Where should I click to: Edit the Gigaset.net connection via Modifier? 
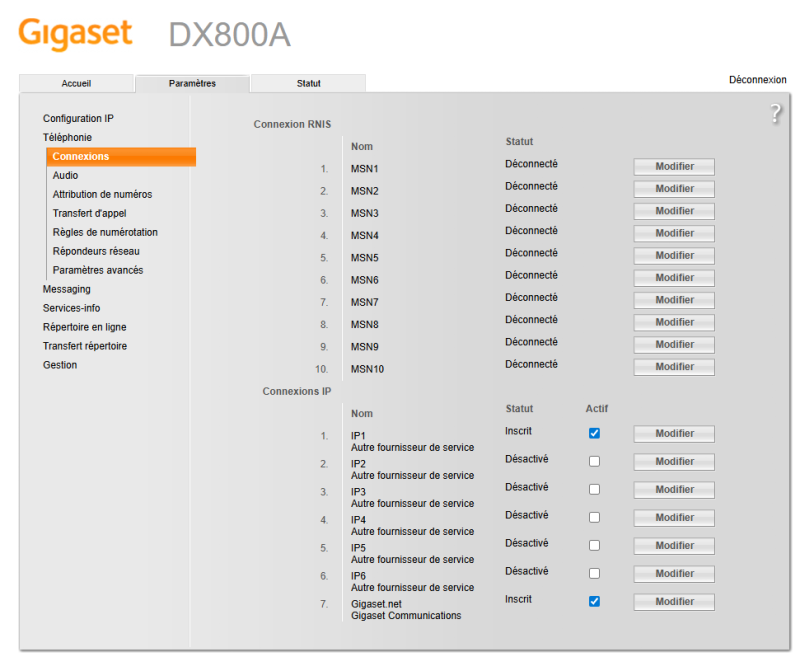point(674,602)
